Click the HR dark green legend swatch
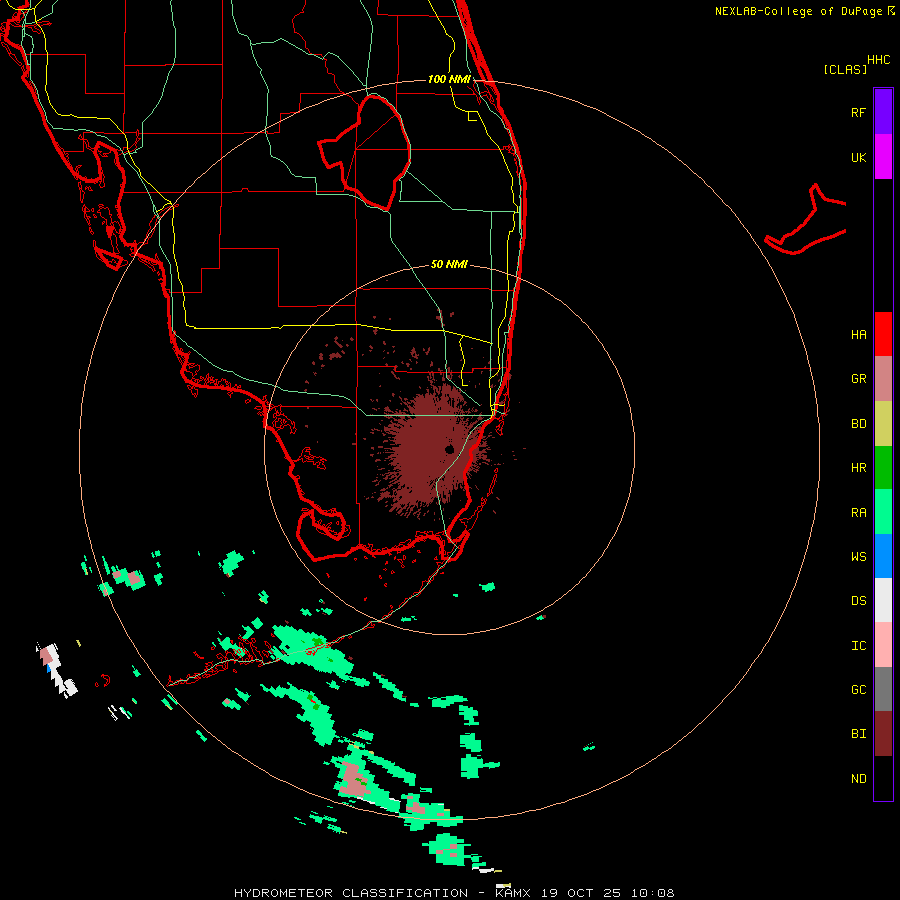900x900 pixels. (x=883, y=468)
